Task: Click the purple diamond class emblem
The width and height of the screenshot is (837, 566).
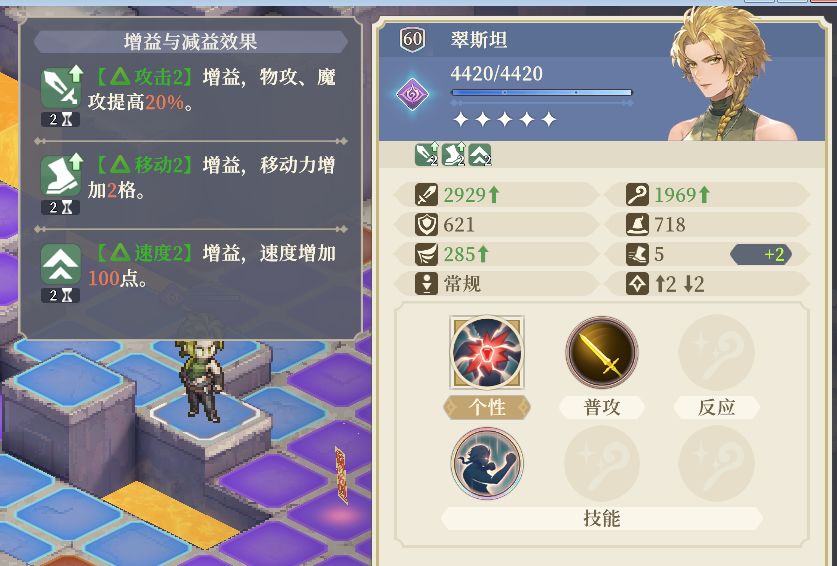Action: pyautogui.click(x=412, y=95)
